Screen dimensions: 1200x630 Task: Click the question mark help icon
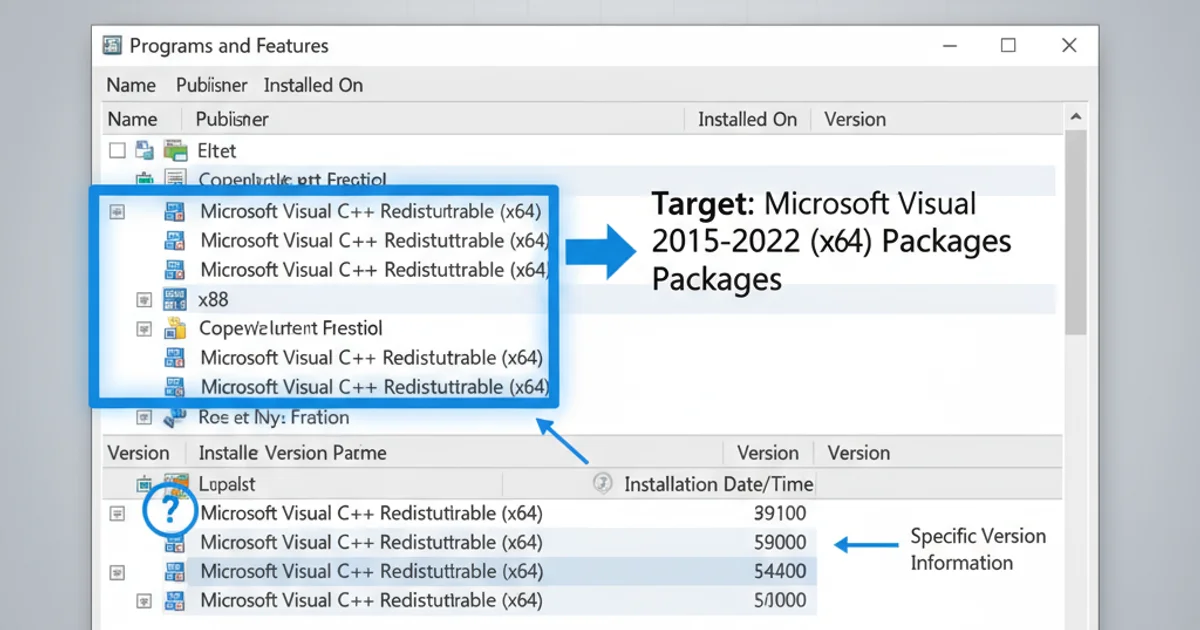(170, 510)
